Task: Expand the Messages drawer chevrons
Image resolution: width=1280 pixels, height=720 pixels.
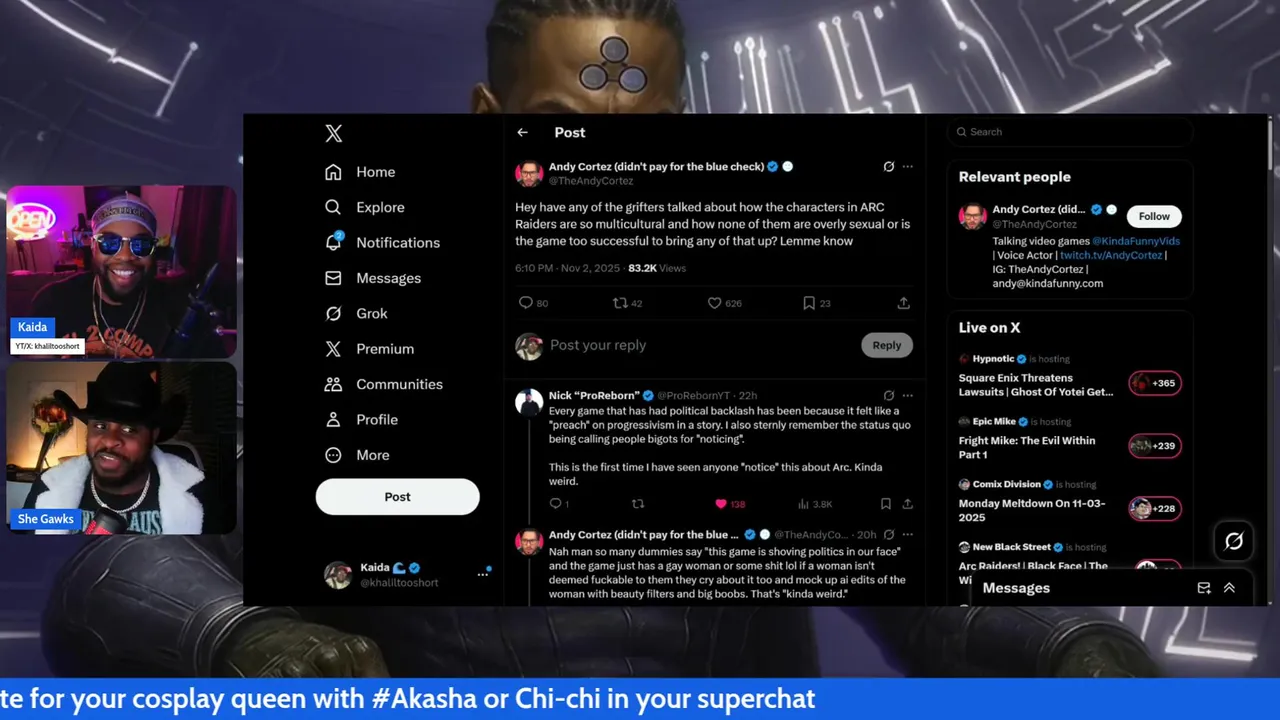Action: 1229,588
